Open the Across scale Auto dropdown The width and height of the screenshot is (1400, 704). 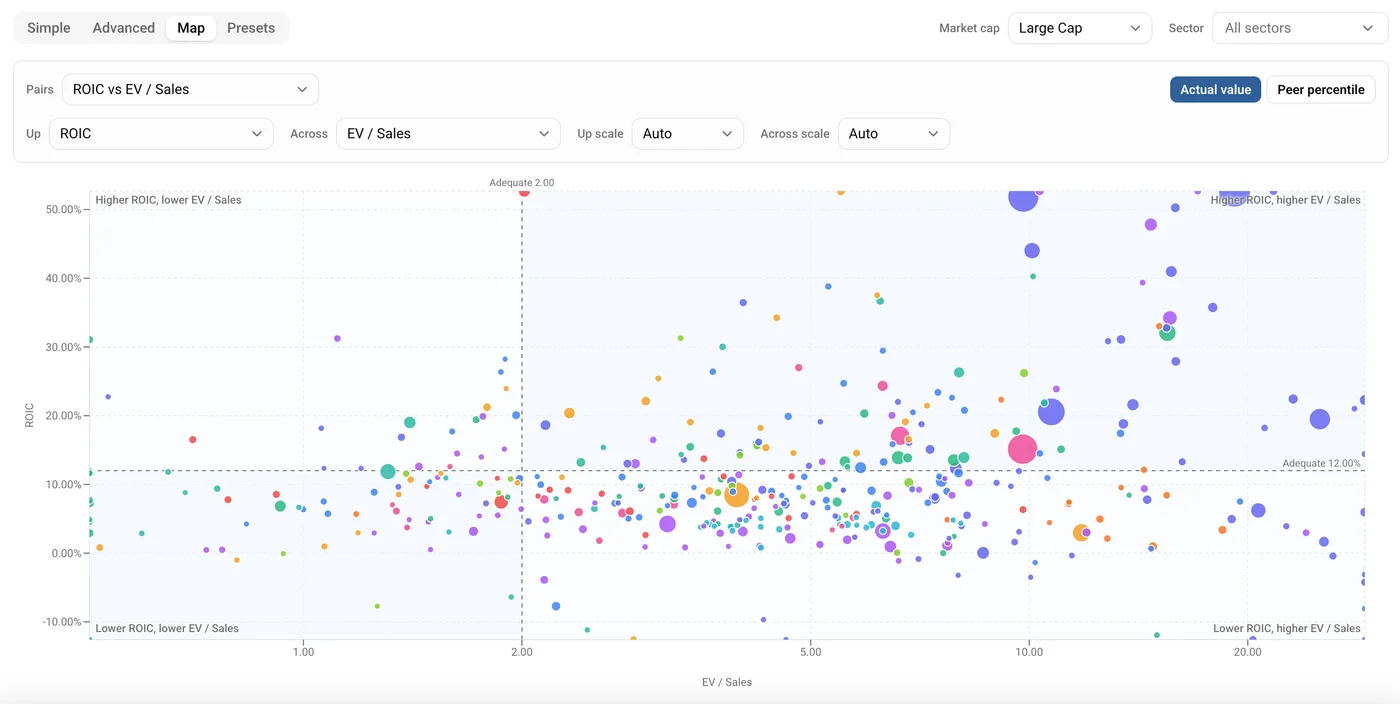[x=894, y=133]
